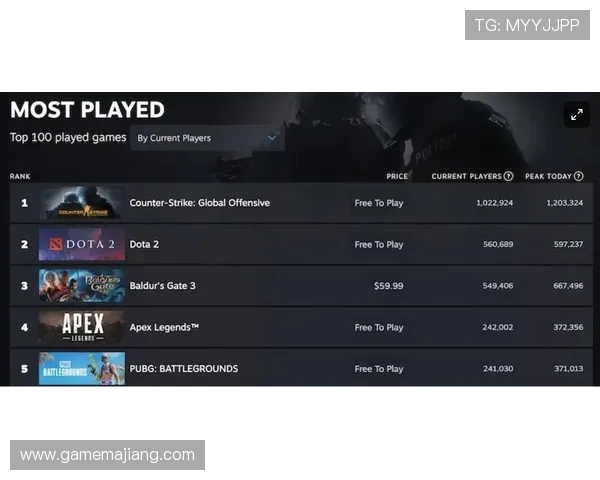Viewport: 600px width, 480px height.
Task: Open the By Current Players dropdown
Action: 207,138
